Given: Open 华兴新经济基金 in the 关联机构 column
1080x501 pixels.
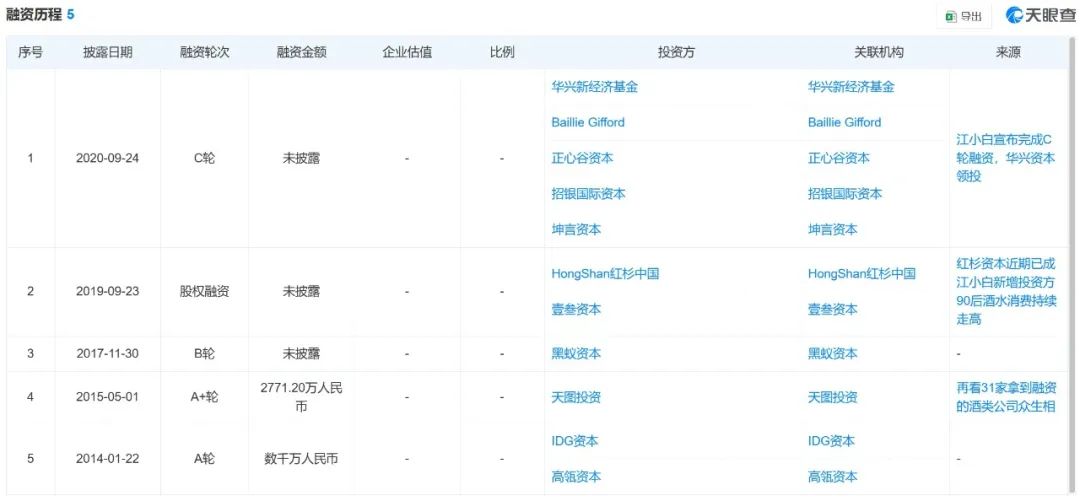Looking at the screenshot, I should point(851,87).
